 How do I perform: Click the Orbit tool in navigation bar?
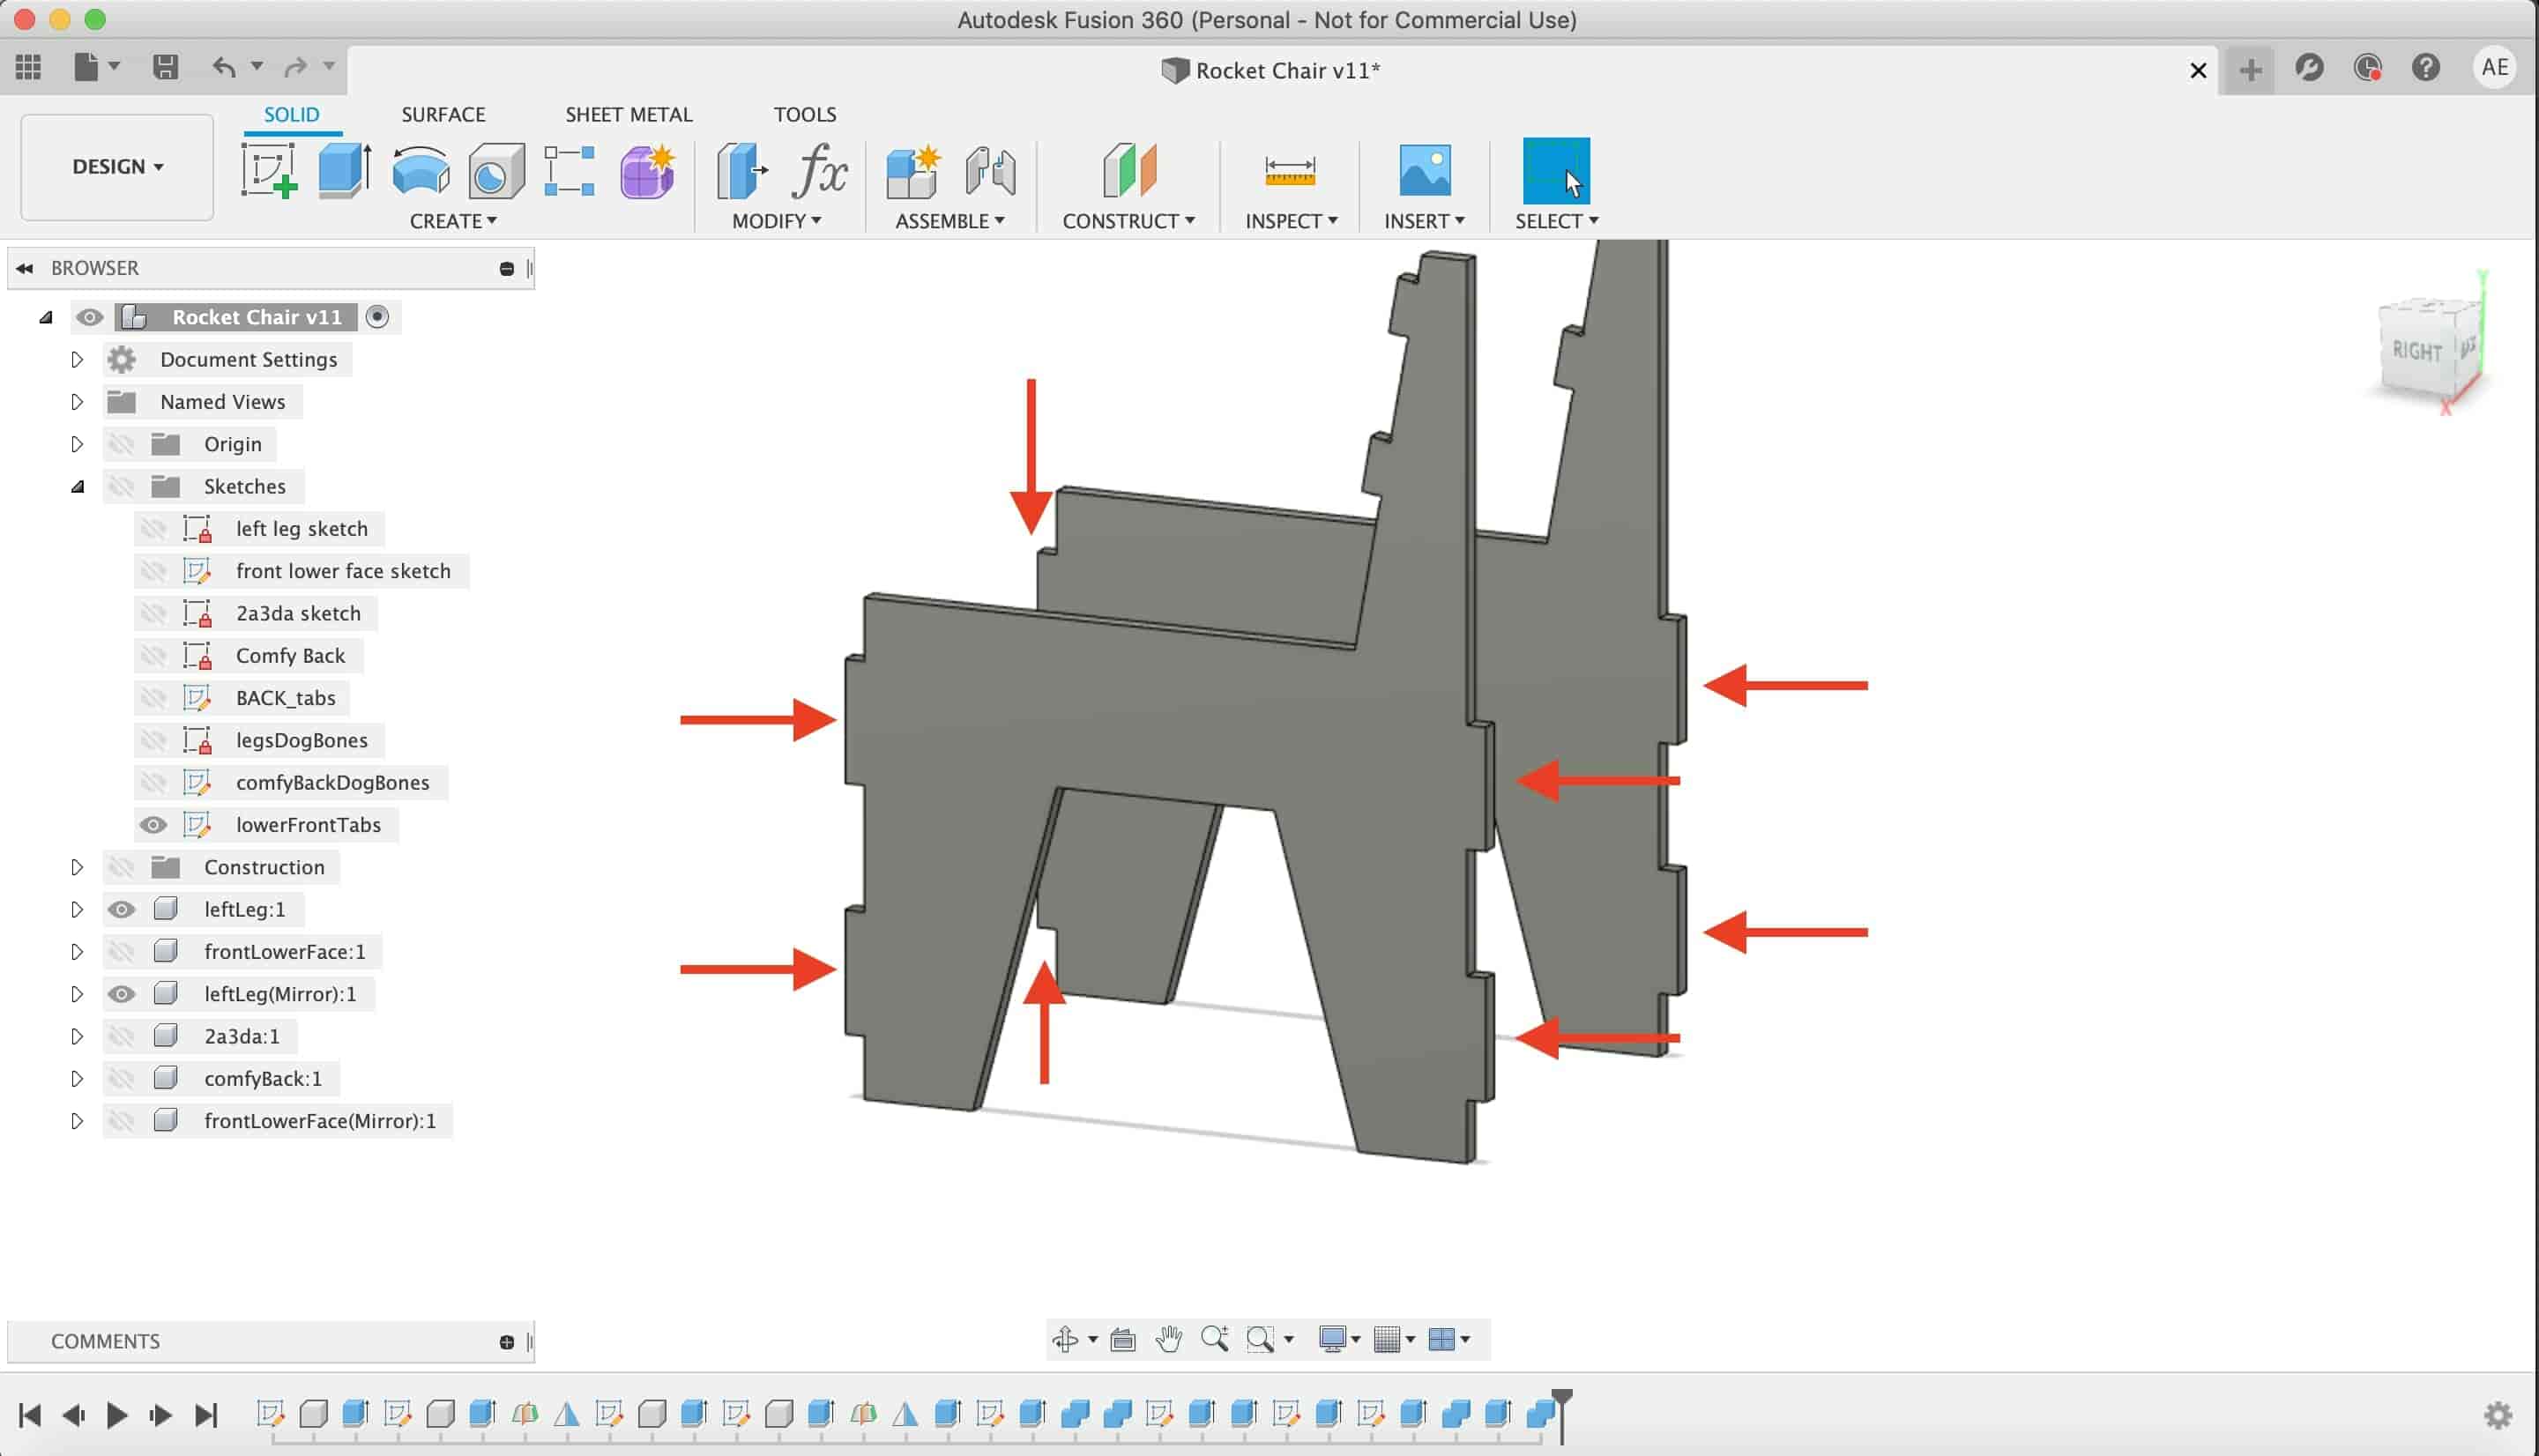1066,1339
